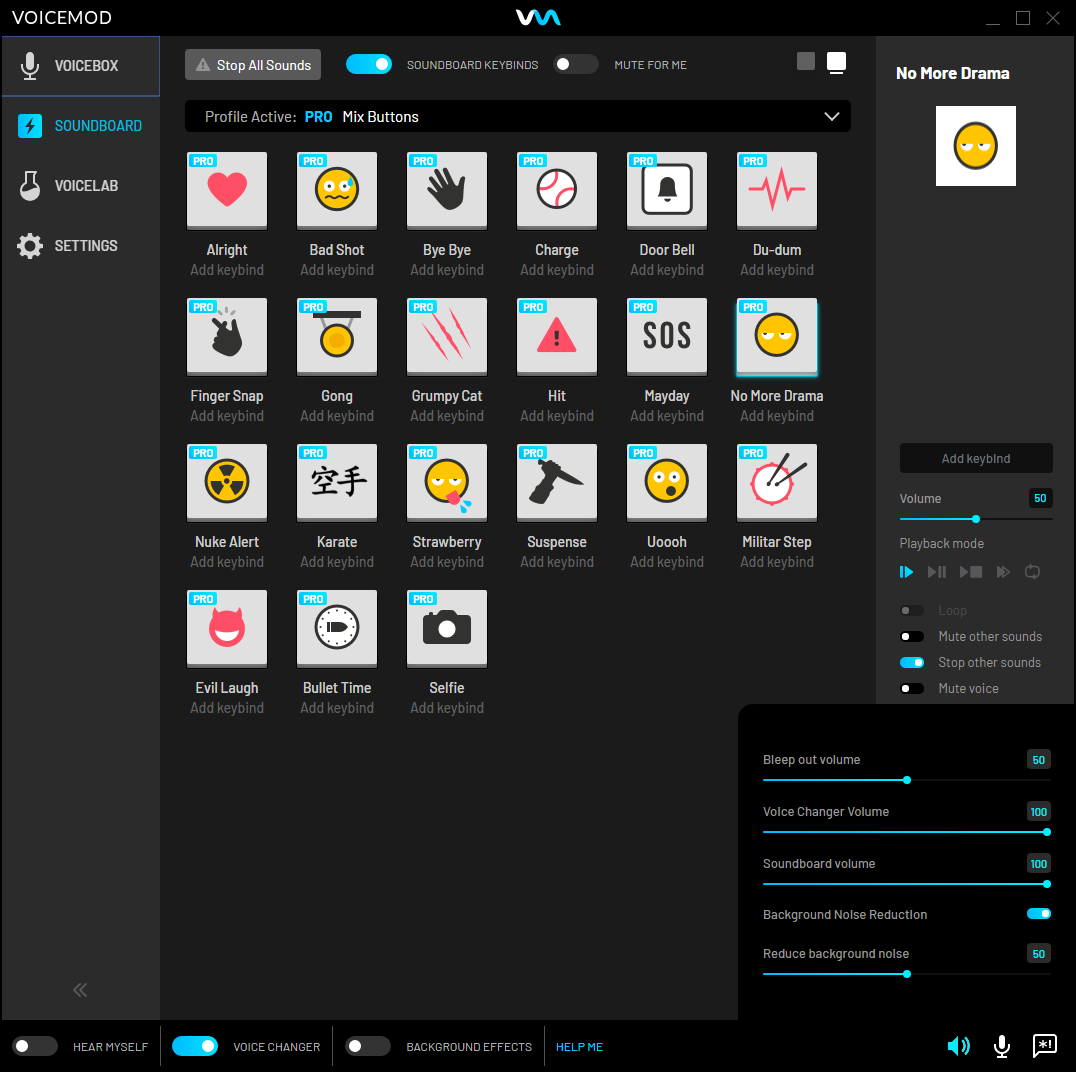The height and width of the screenshot is (1072, 1076).
Task: Play the Gong sound
Action: pos(337,336)
